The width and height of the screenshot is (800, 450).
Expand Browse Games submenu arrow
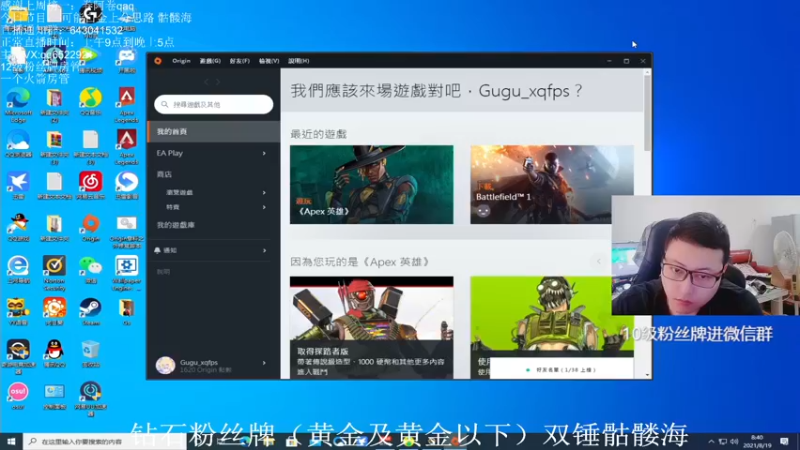coord(264,192)
